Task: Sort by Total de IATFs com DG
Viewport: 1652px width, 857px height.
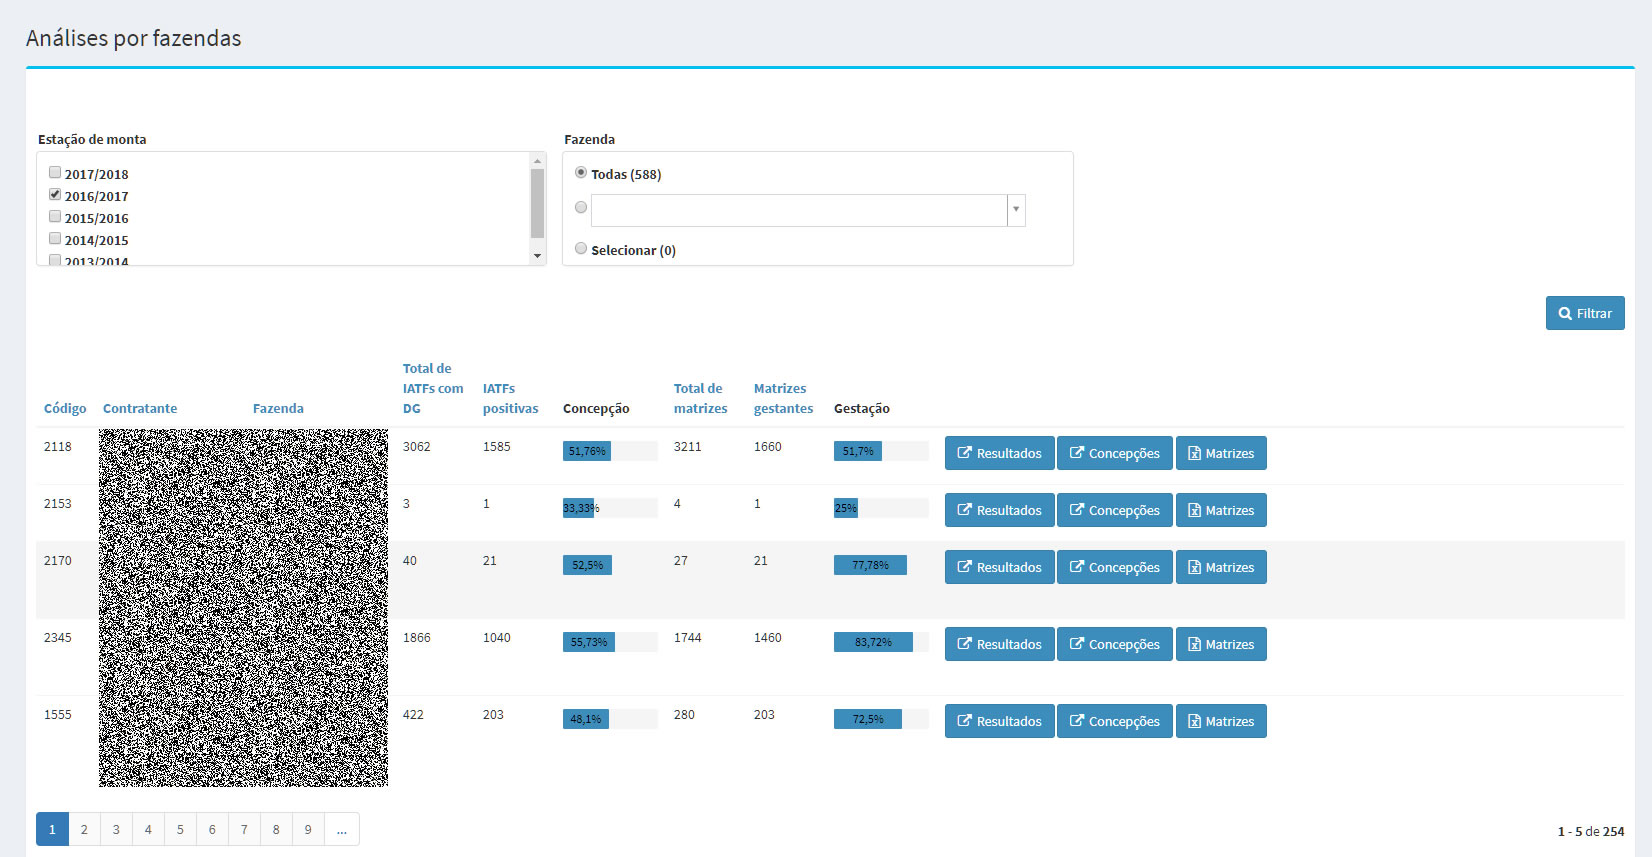Action: 433,388
